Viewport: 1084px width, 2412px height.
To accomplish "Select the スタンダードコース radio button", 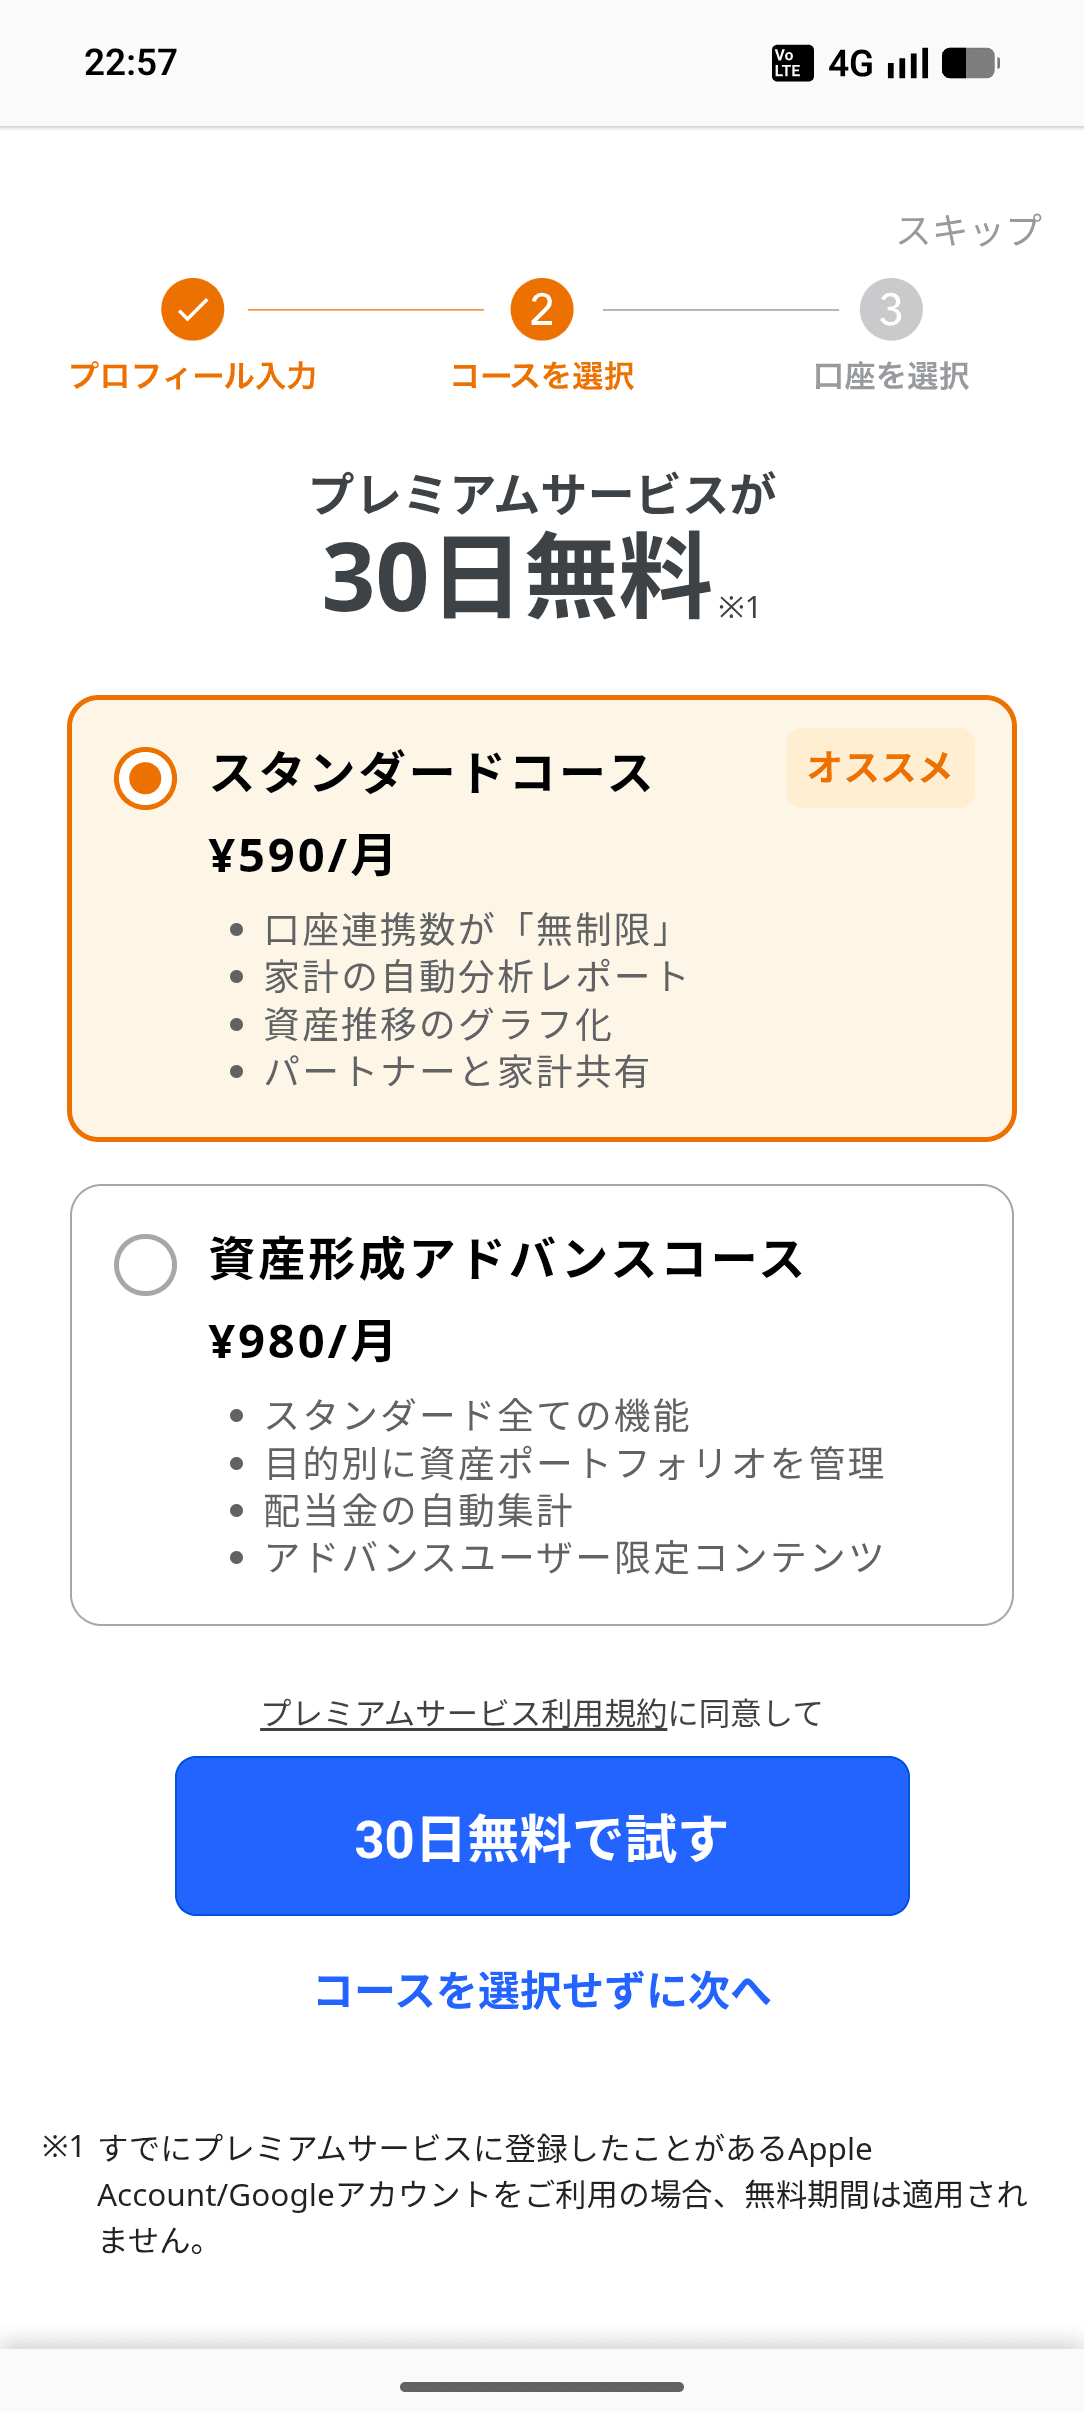I will pyautogui.click(x=146, y=778).
